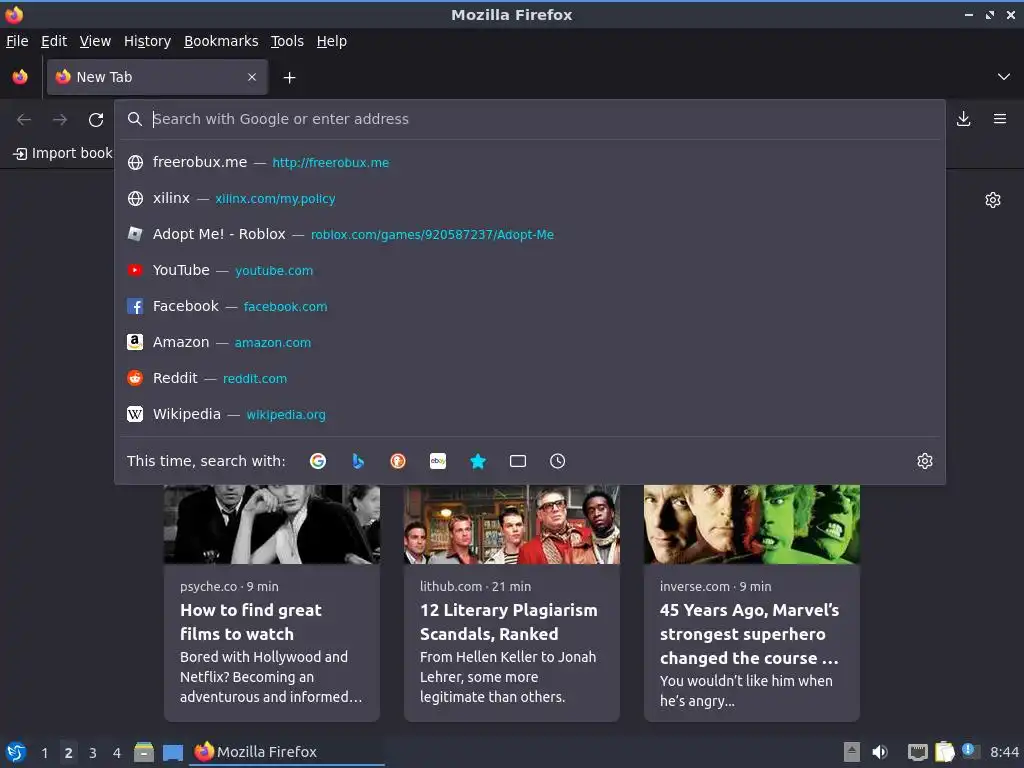Click the New Tab tab label
Screen dimensions: 1024x768
pyautogui.click(x=104, y=77)
